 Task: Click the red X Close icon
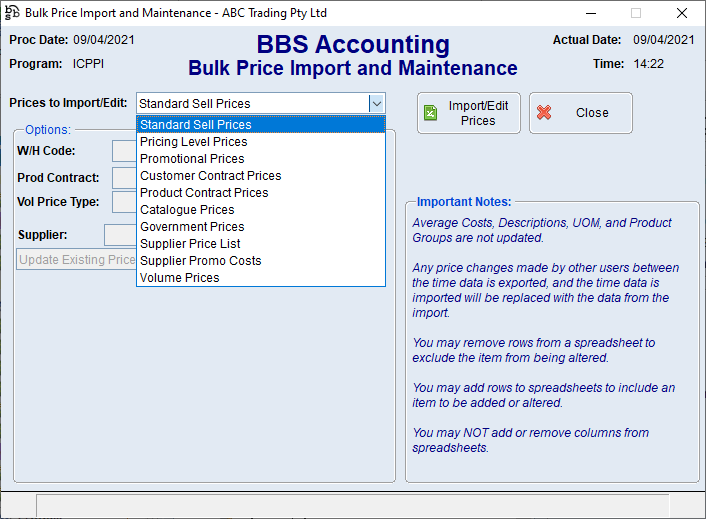pos(544,113)
